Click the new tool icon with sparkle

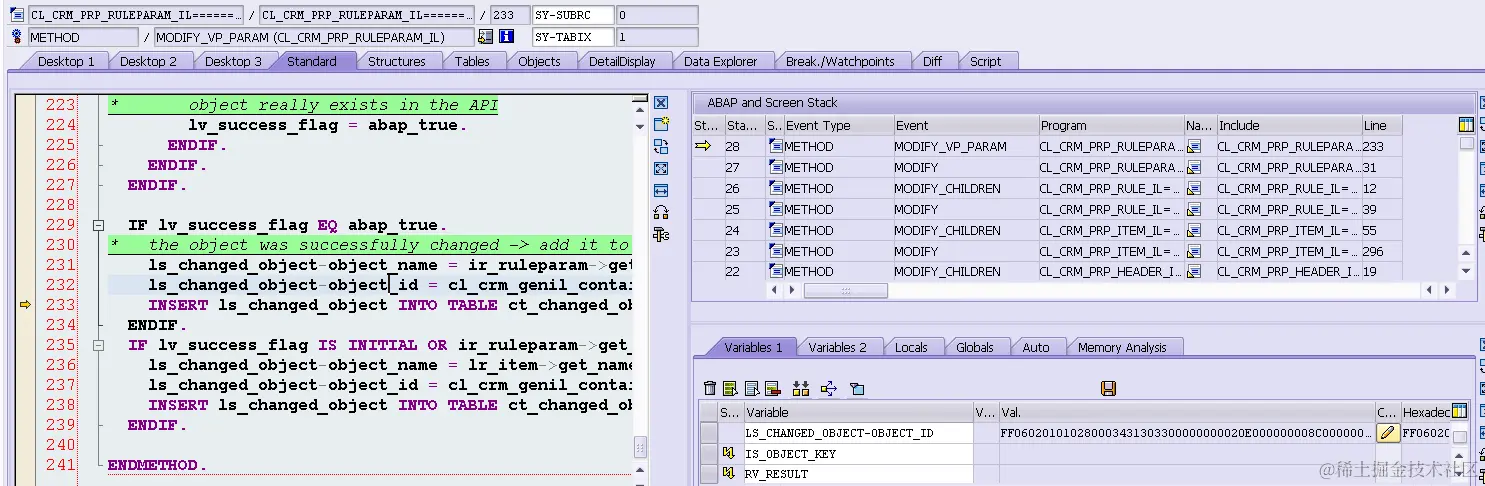pos(661,124)
